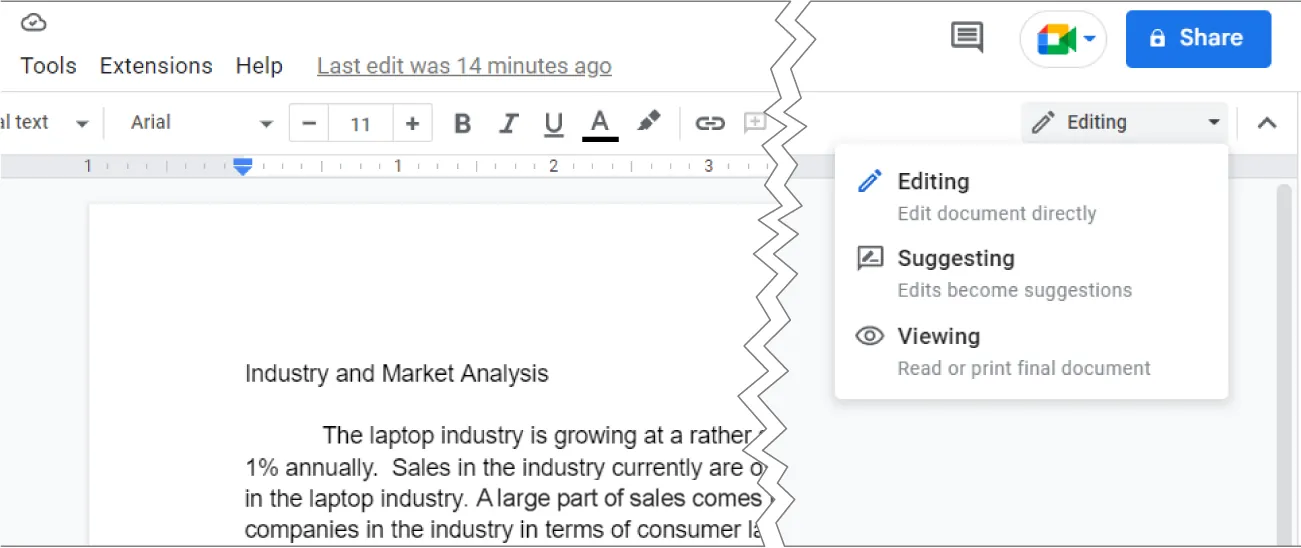Underline the selected text

(553, 123)
